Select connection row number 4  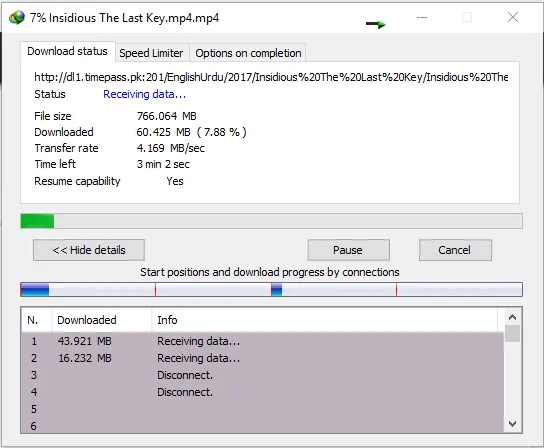pos(263,392)
